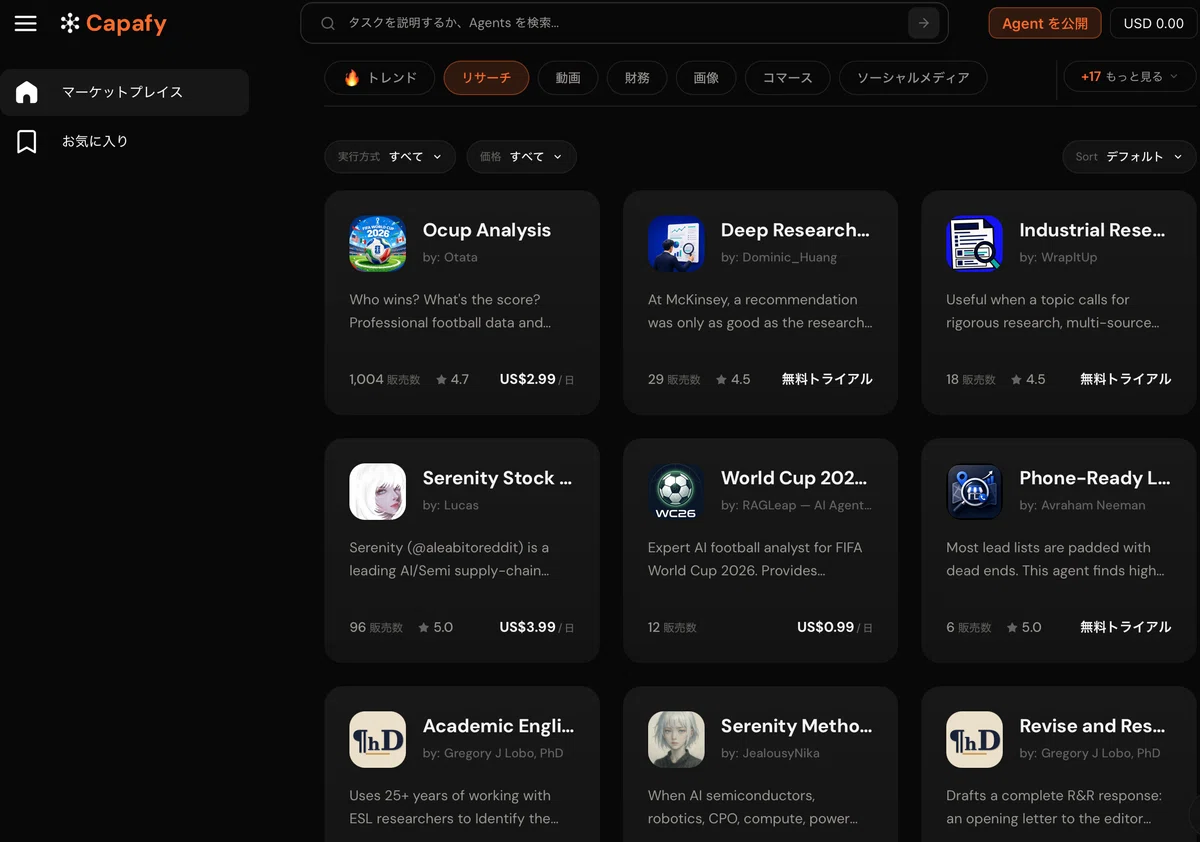Click the Industrial Research agent icon
The image size is (1200, 842).
point(974,243)
